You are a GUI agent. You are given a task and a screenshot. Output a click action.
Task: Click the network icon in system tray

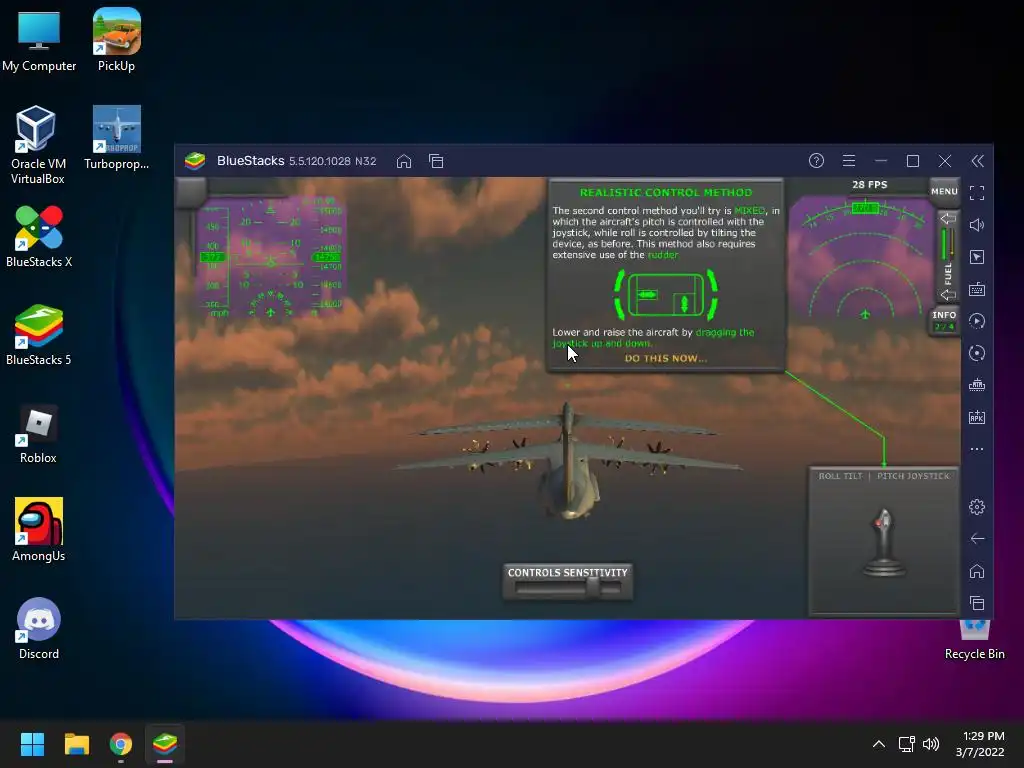906,744
